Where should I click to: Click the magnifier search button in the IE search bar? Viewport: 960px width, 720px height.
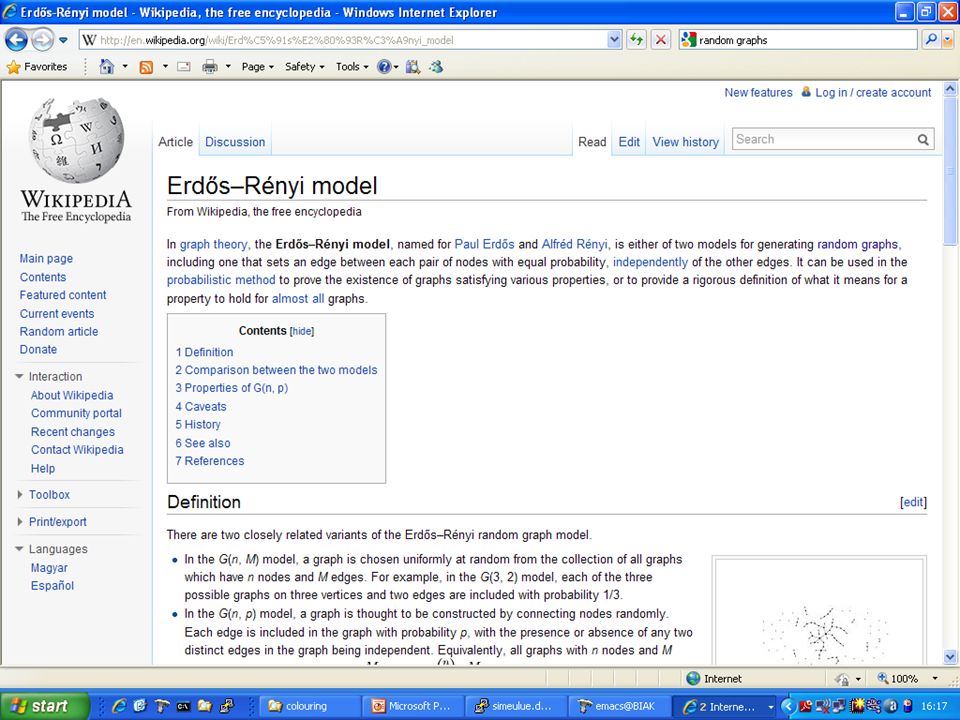(x=931, y=40)
